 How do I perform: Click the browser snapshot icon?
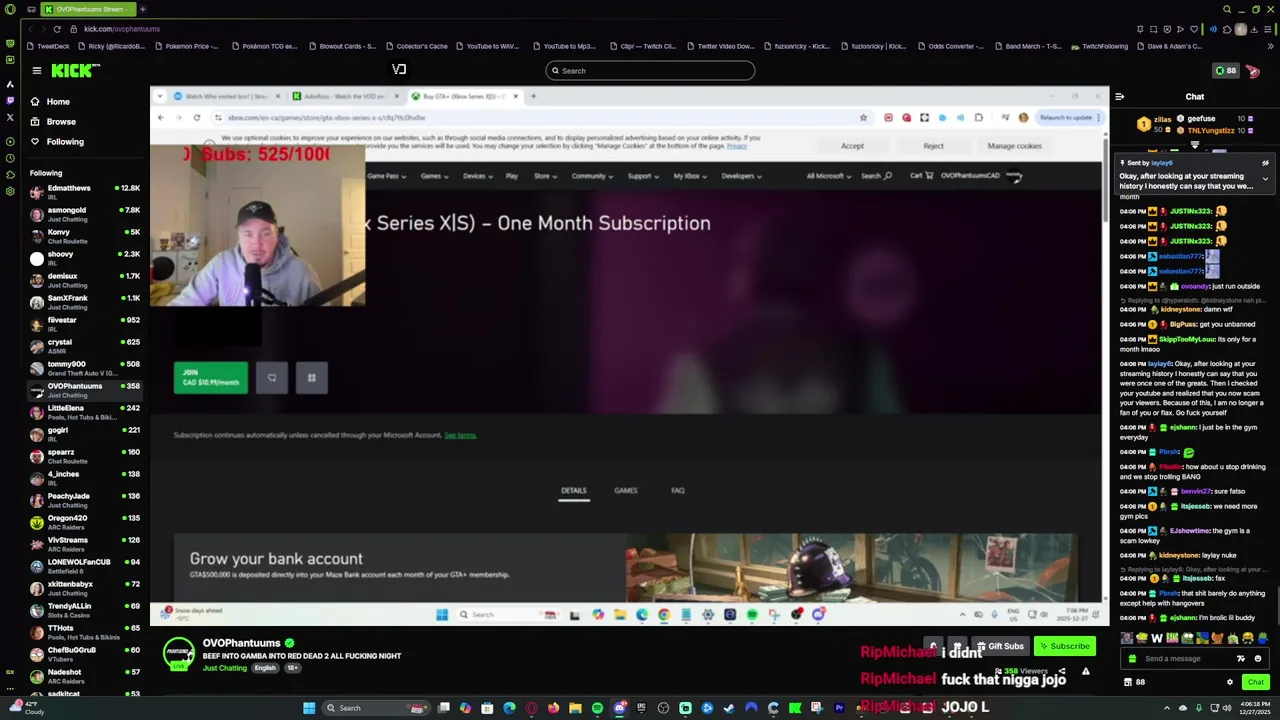(x=1153, y=29)
